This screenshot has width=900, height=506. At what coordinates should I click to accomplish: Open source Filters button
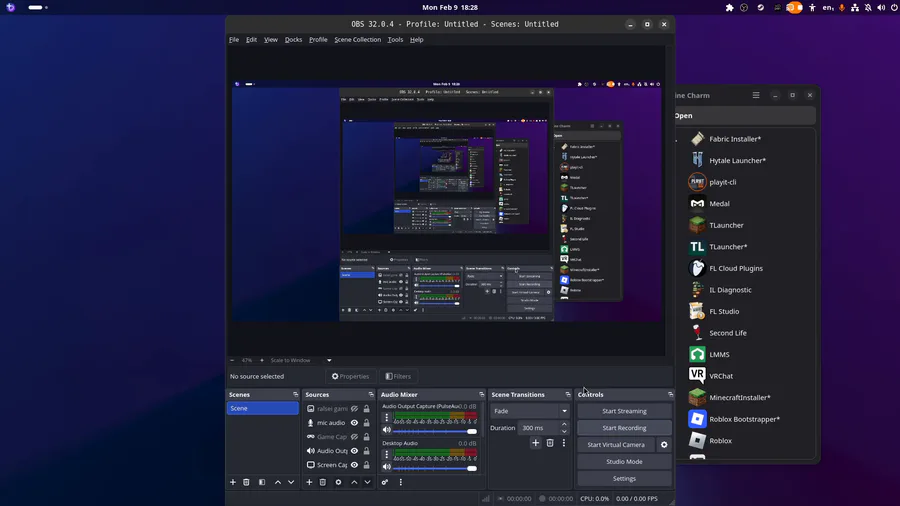tap(398, 376)
